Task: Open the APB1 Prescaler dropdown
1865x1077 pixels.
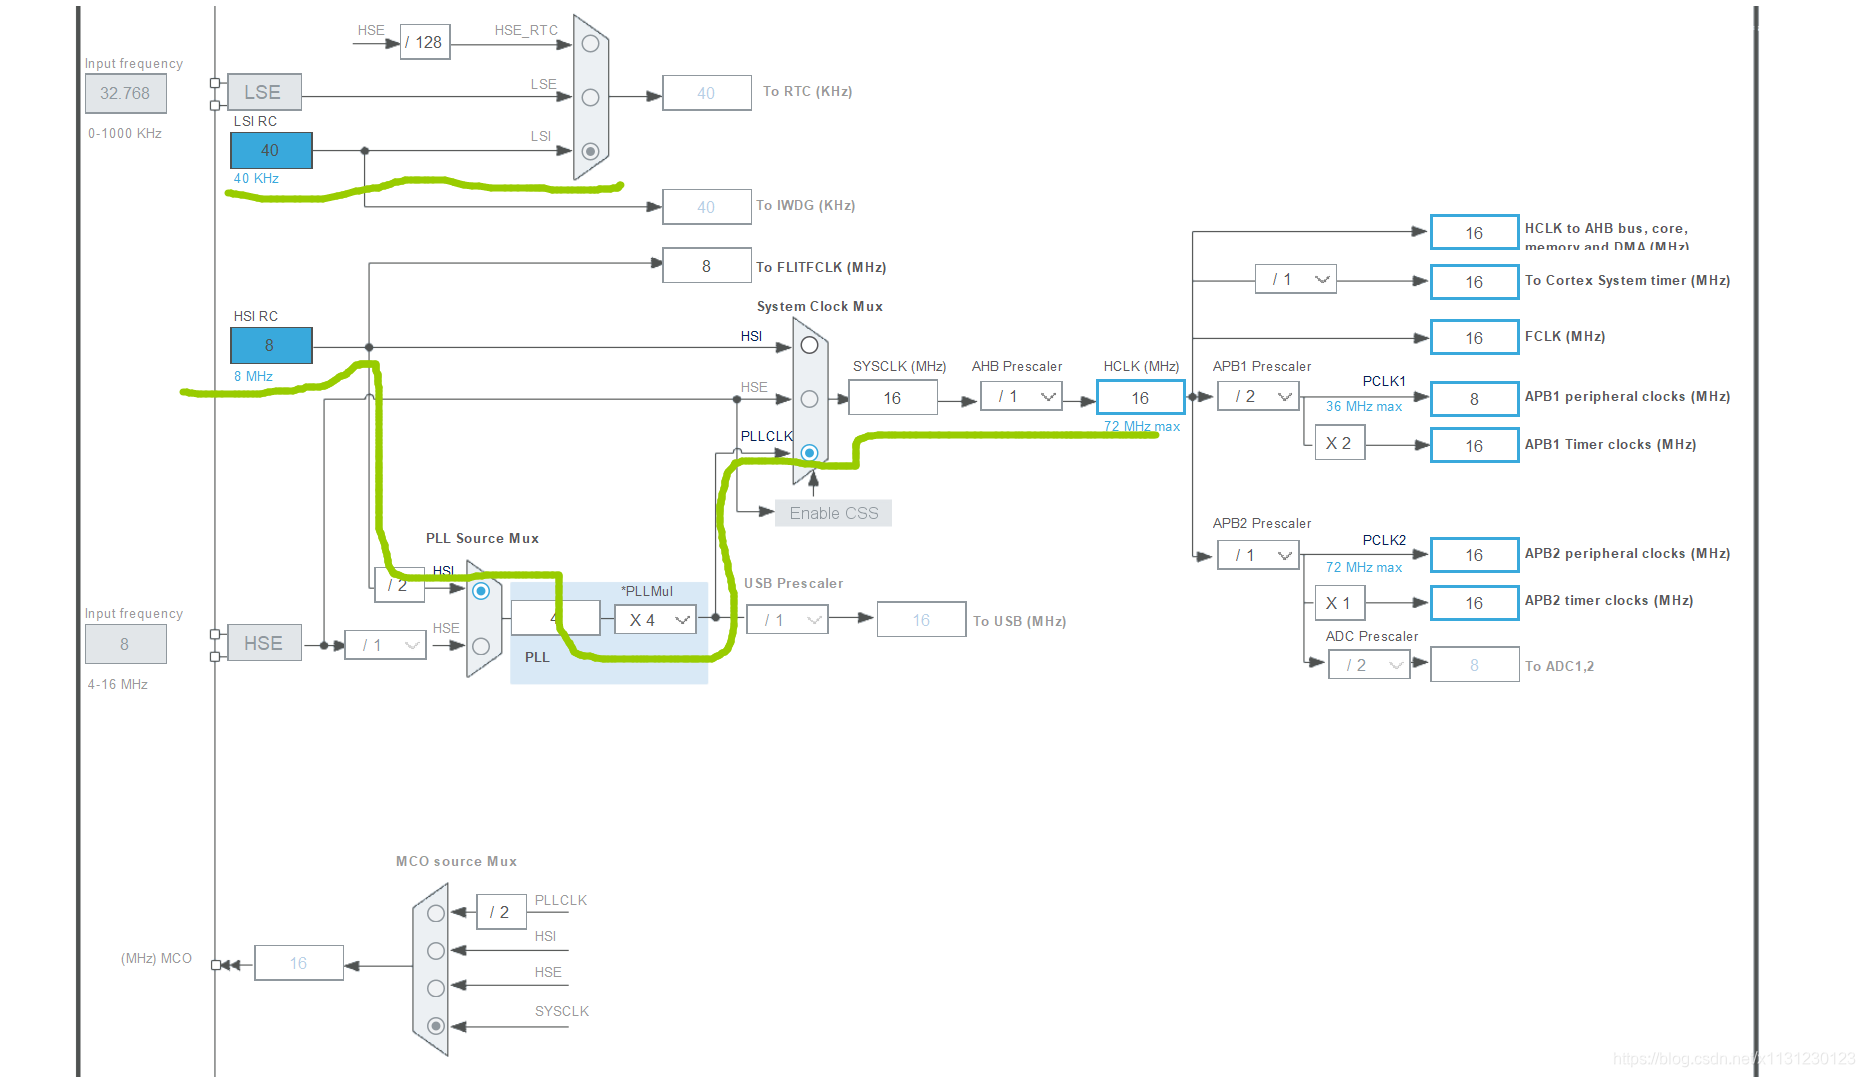Action: pyautogui.click(x=1258, y=397)
